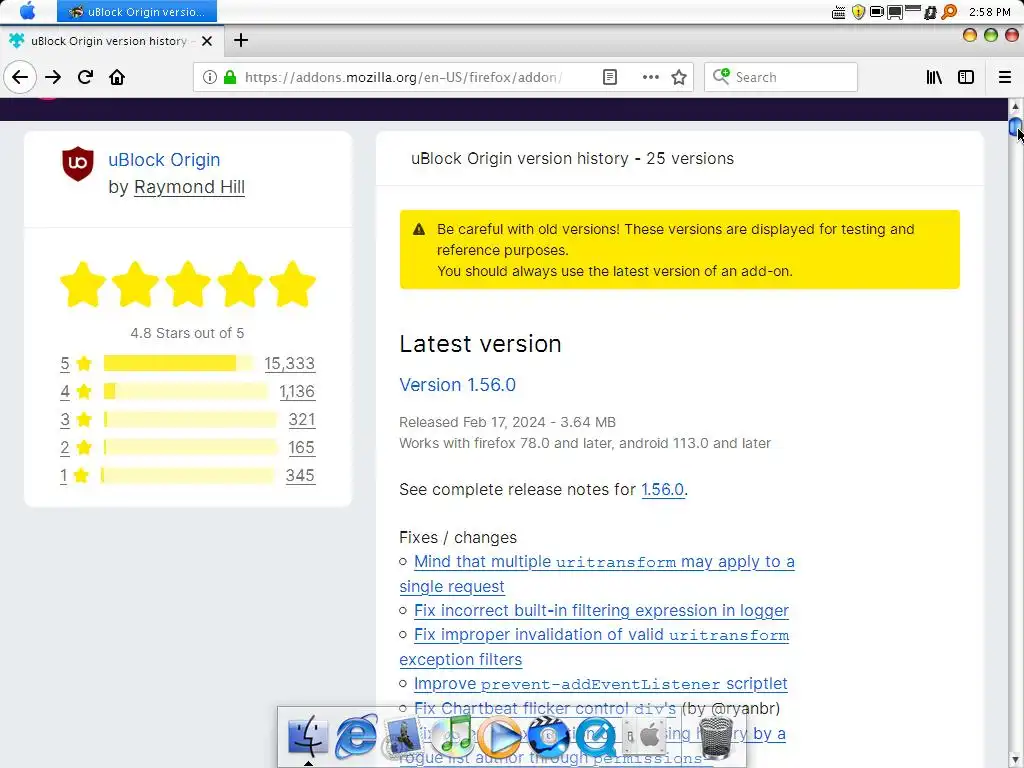This screenshot has height=768, width=1024.
Task: Close the uBlock Origin version history tab
Action: click(x=207, y=41)
